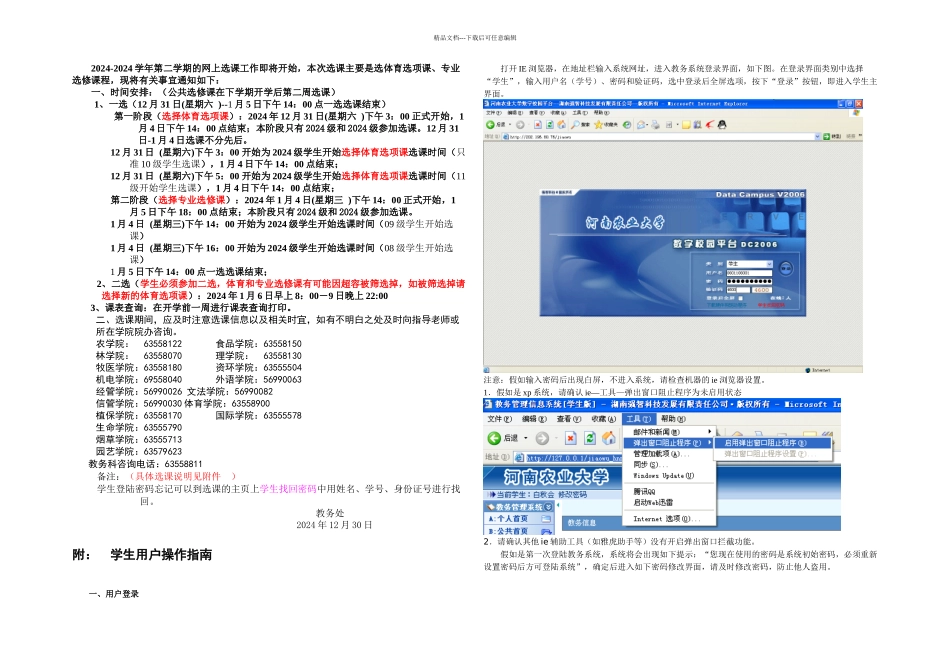This screenshot has width=950, height=672.
Task: Click the Refresh icon in the login-page browser
Action: [x=550, y=125]
